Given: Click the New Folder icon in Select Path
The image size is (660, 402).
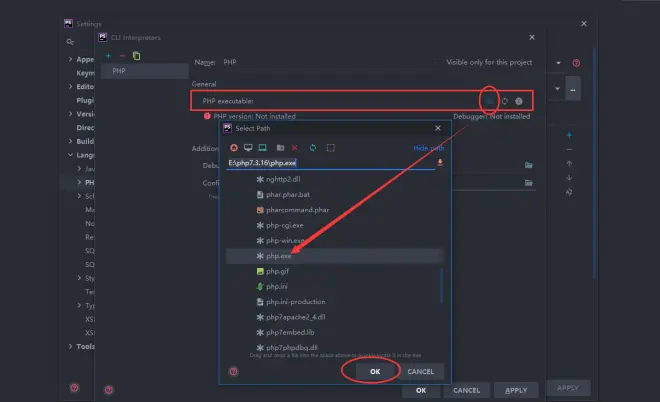Looking at the screenshot, I should click(x=280, y=148).
